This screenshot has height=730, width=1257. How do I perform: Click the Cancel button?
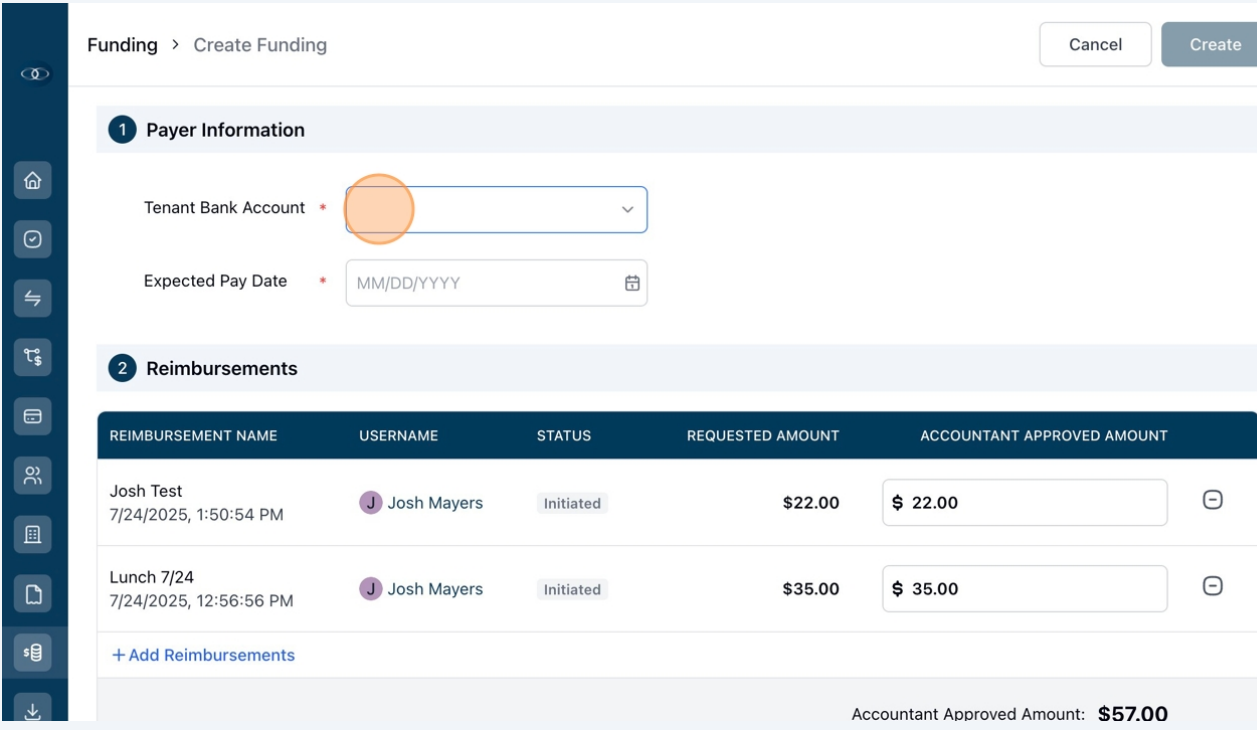coord(1095,45)
